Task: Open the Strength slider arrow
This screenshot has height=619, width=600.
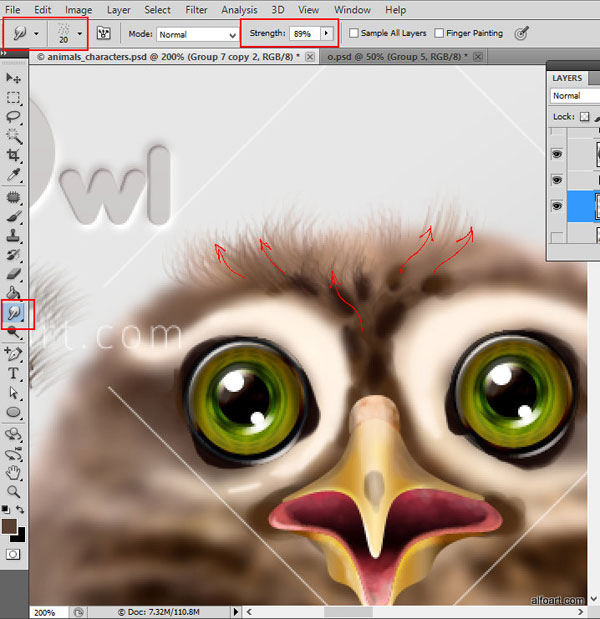Action: point(326,33)
